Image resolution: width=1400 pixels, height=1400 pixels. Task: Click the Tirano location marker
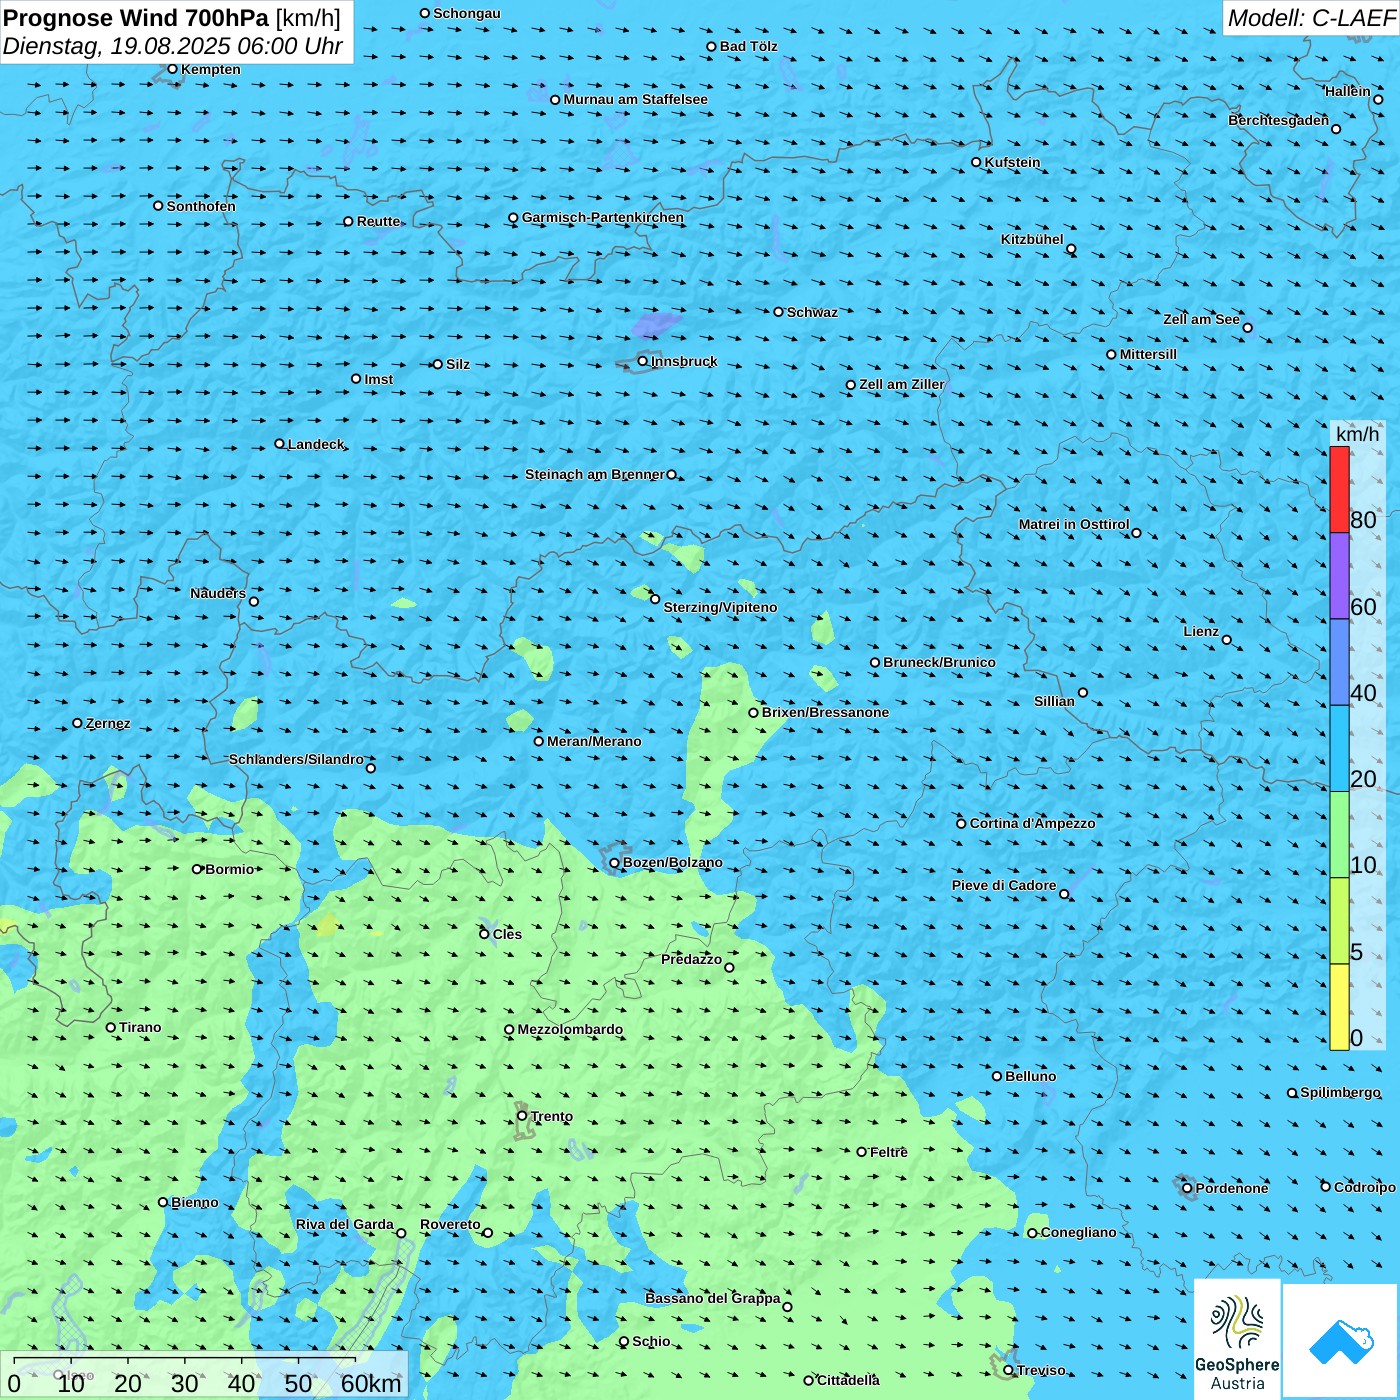pyautogui.click(x=111, y=1027)
